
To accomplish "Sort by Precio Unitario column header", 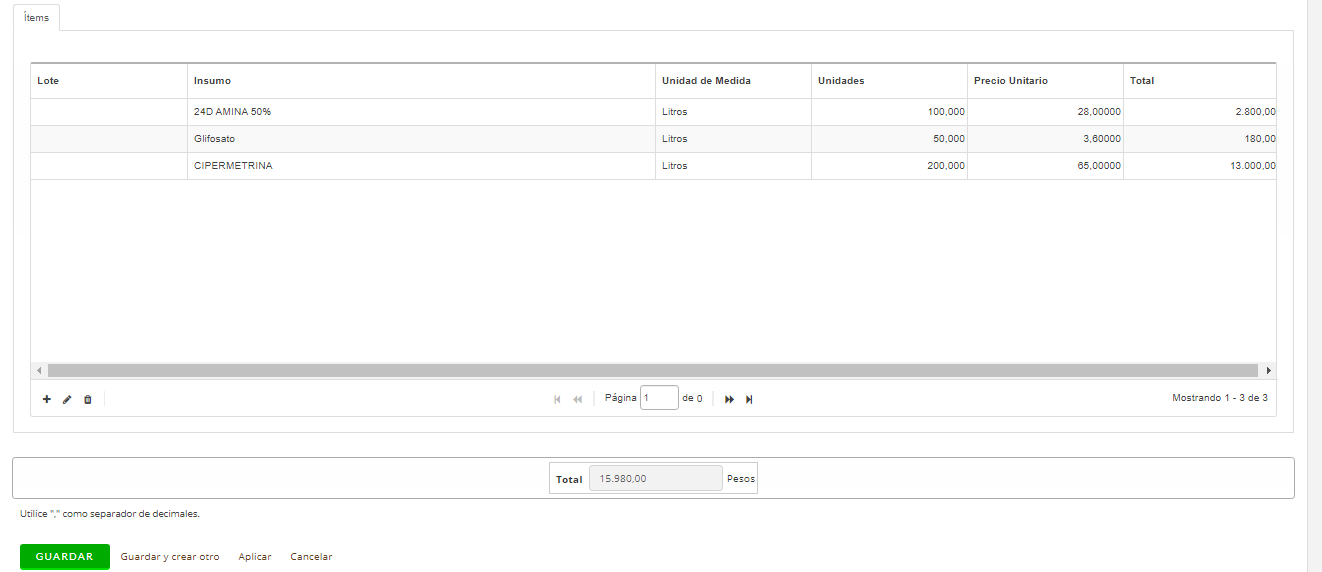I will [x=1045, y=81].
